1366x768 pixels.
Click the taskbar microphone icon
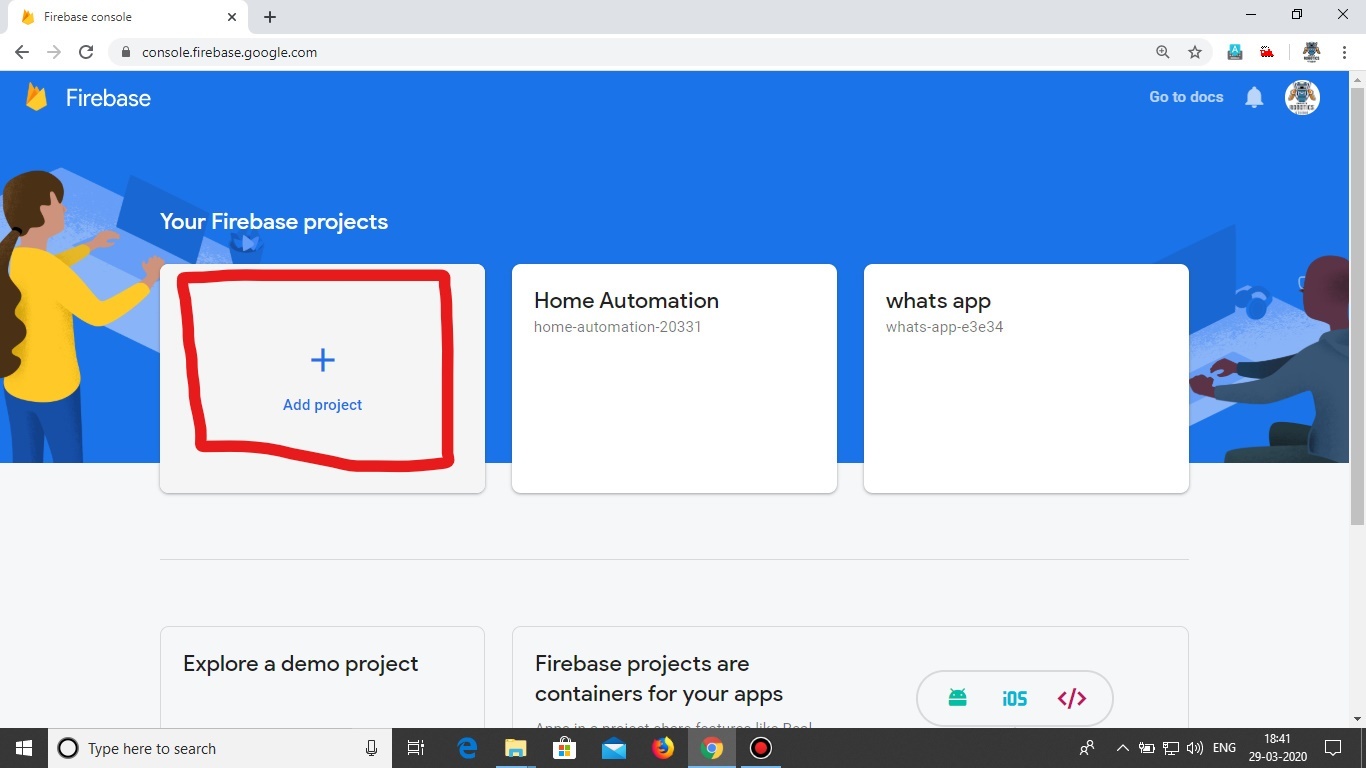click(x=371, y=748)
